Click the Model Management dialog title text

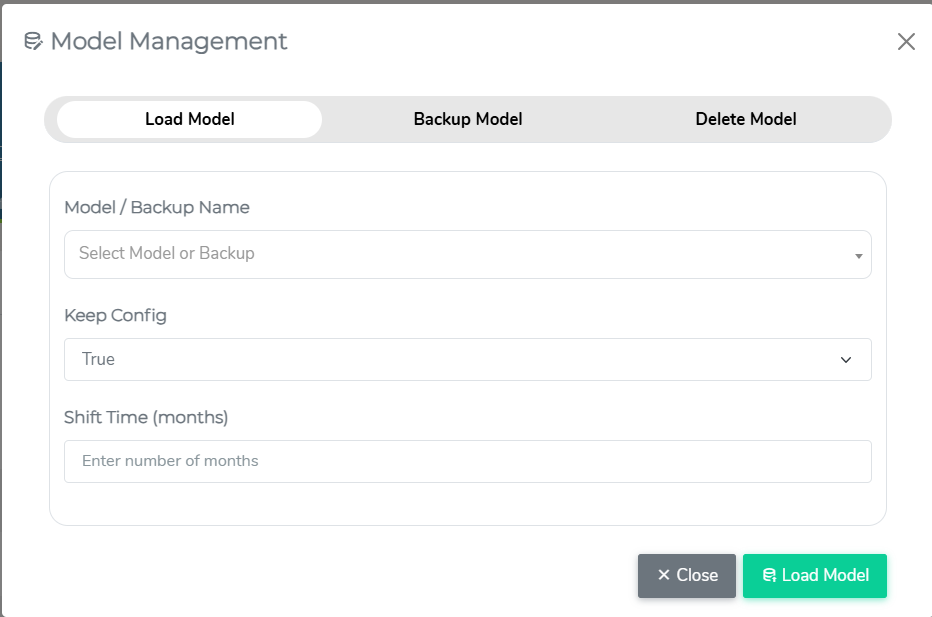click(169, 41)
